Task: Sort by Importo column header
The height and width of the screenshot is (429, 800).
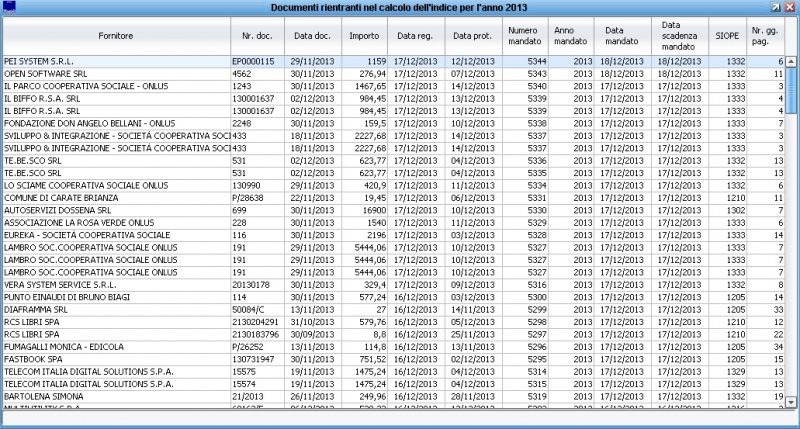Action: 364,36
